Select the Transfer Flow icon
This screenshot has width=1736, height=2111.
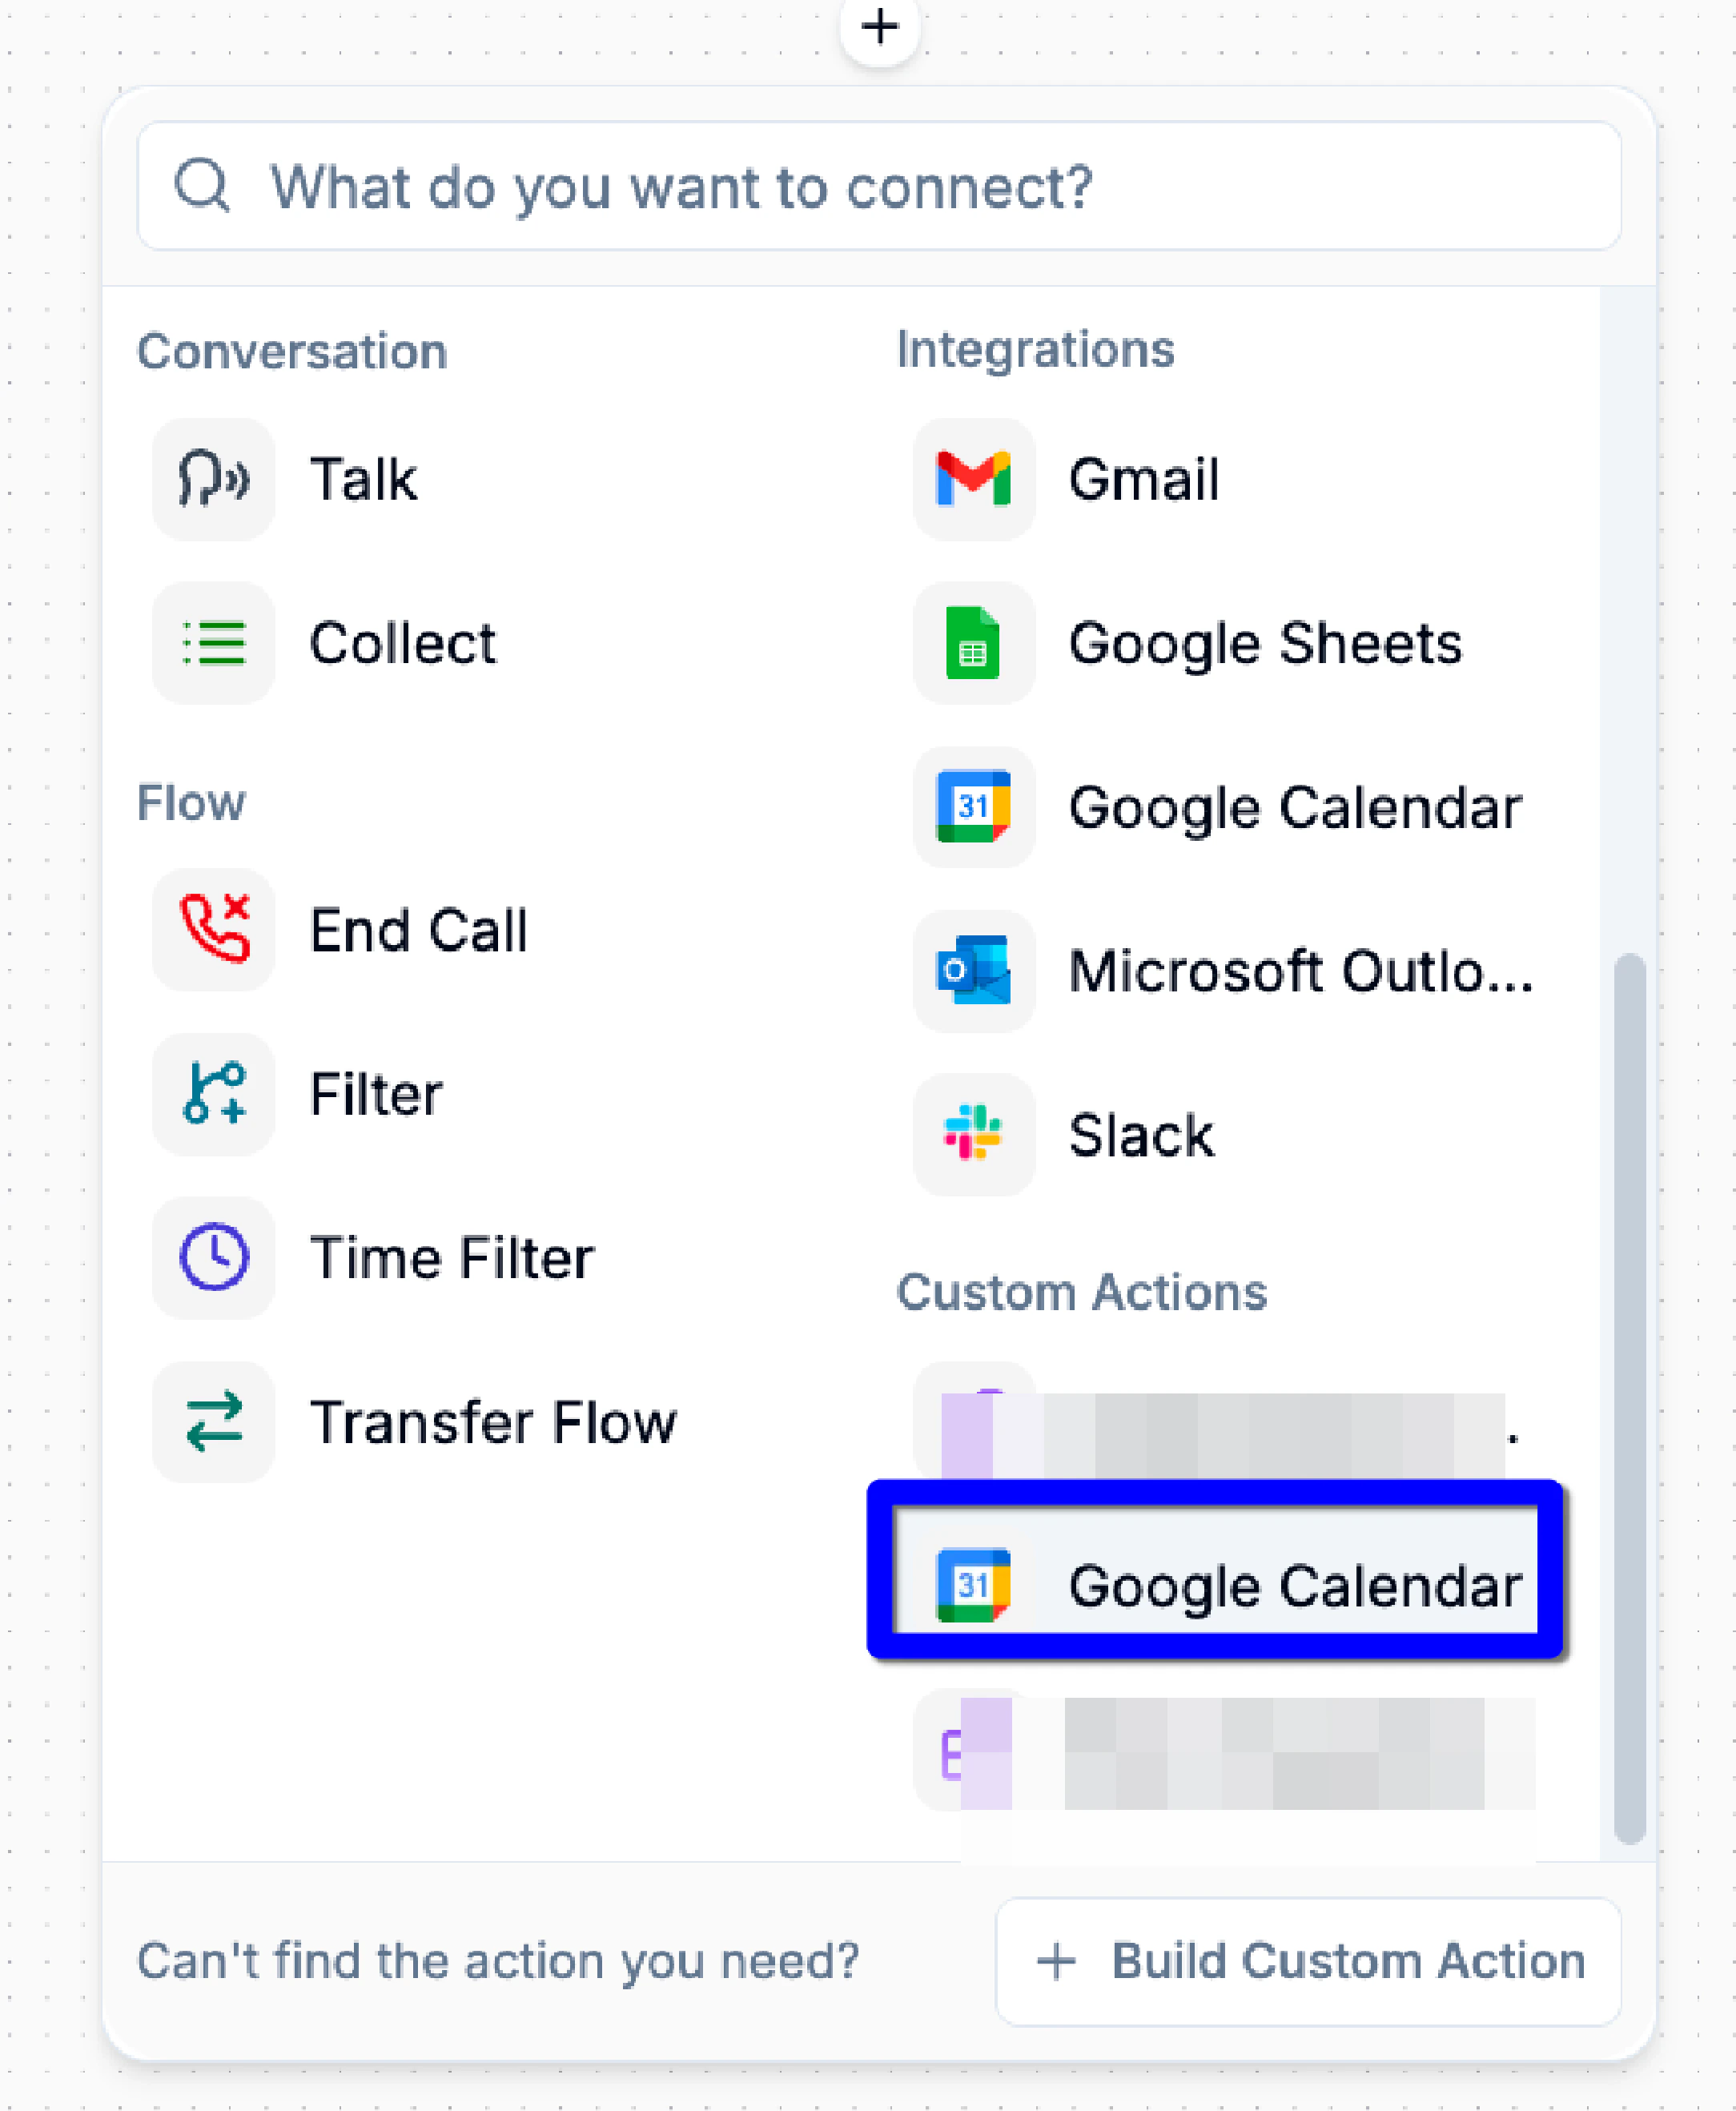point(213,1422)
